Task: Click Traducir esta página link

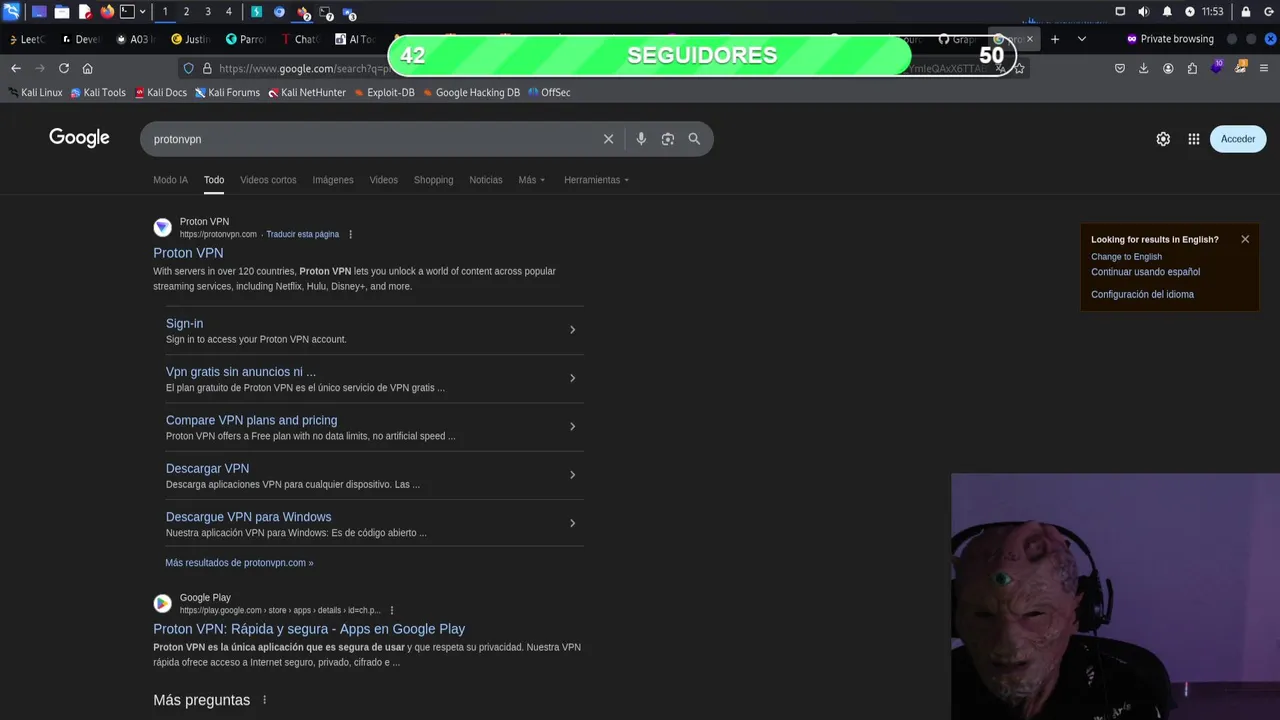Action: [x=302, y=234]
